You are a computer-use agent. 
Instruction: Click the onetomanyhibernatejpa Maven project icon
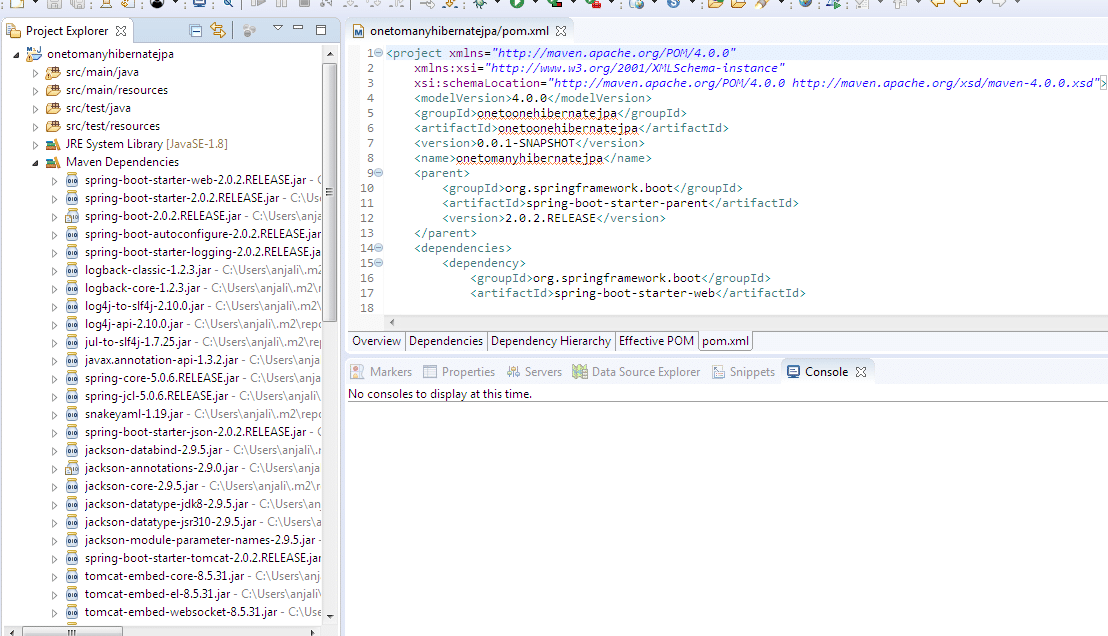click(34, 54)
